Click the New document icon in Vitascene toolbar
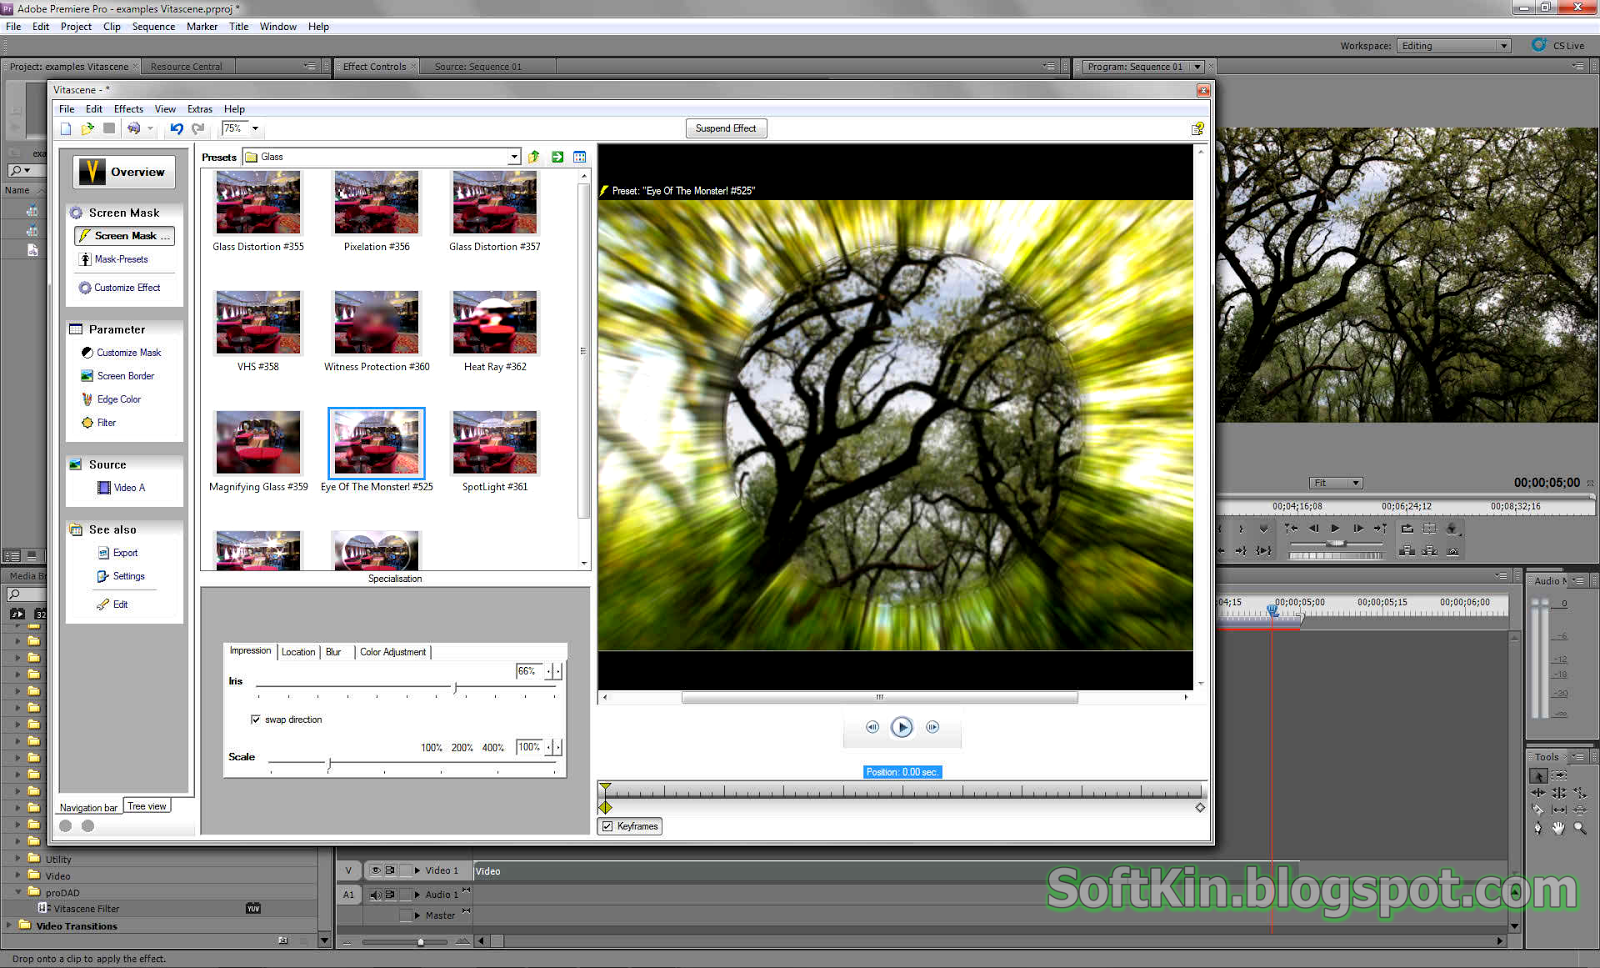This screenshot has height=968, width=1600. click(x=66, y=128)
